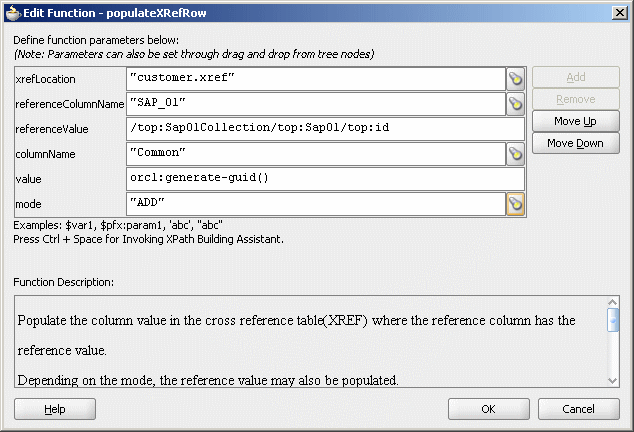634x432 pixels.
Task: Click the Move Up button
Action: pos(575,121)
